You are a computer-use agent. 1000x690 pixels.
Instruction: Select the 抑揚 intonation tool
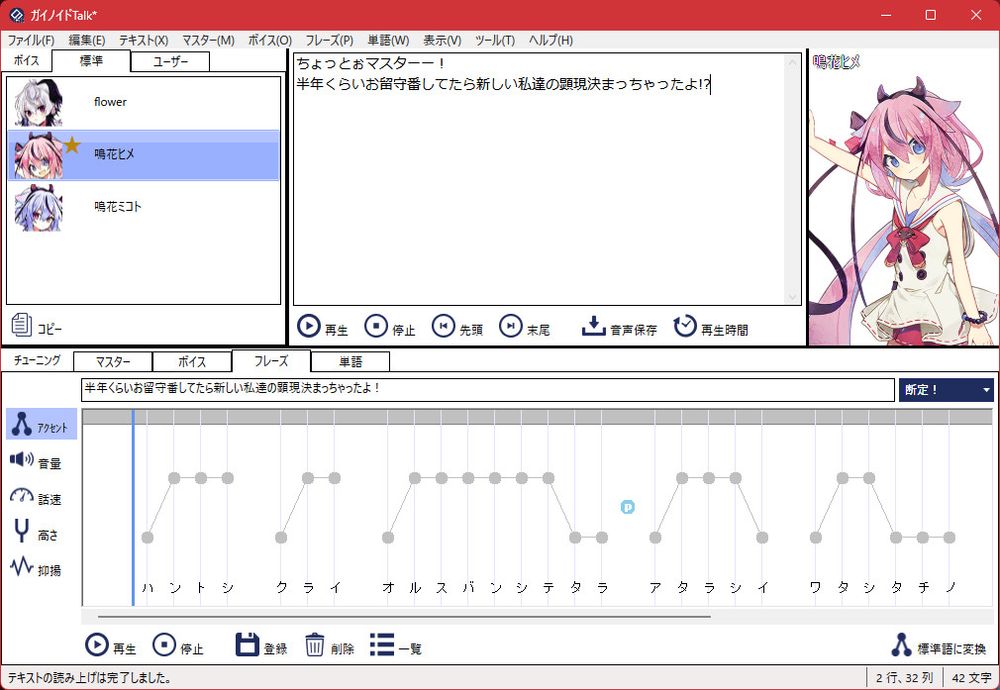[x=36, y=568]
